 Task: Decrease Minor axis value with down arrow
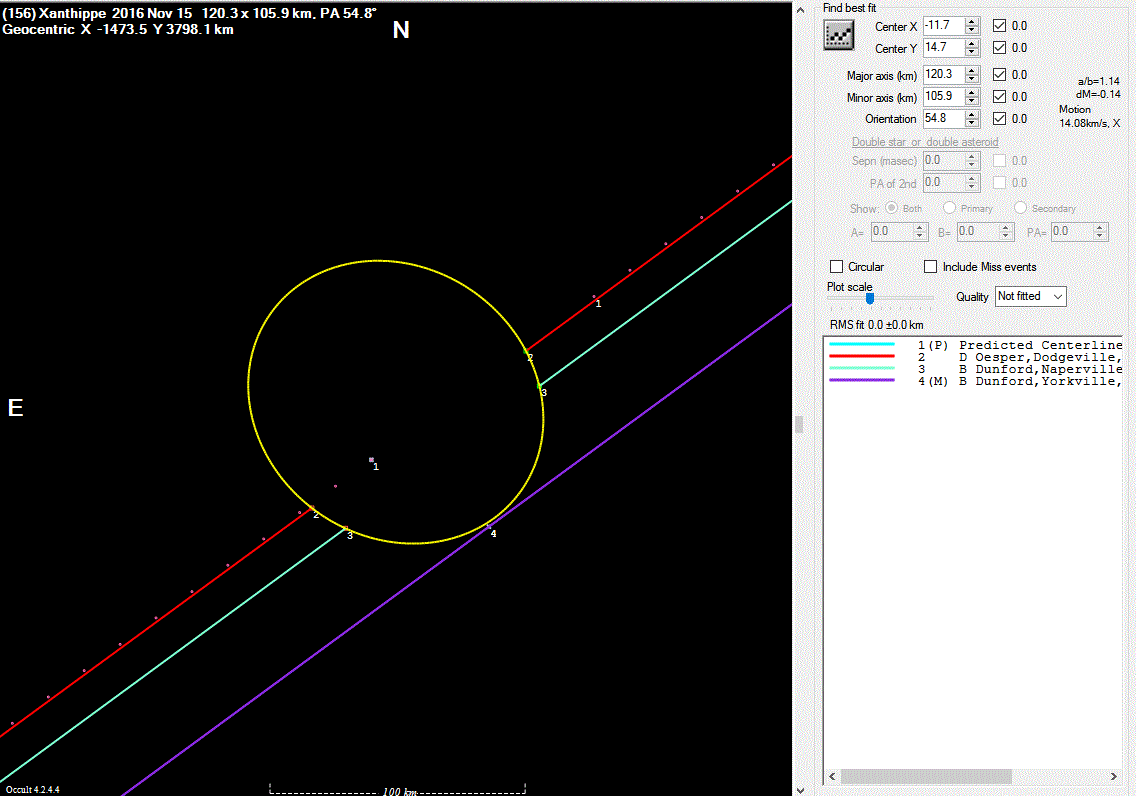pos(972,101)
